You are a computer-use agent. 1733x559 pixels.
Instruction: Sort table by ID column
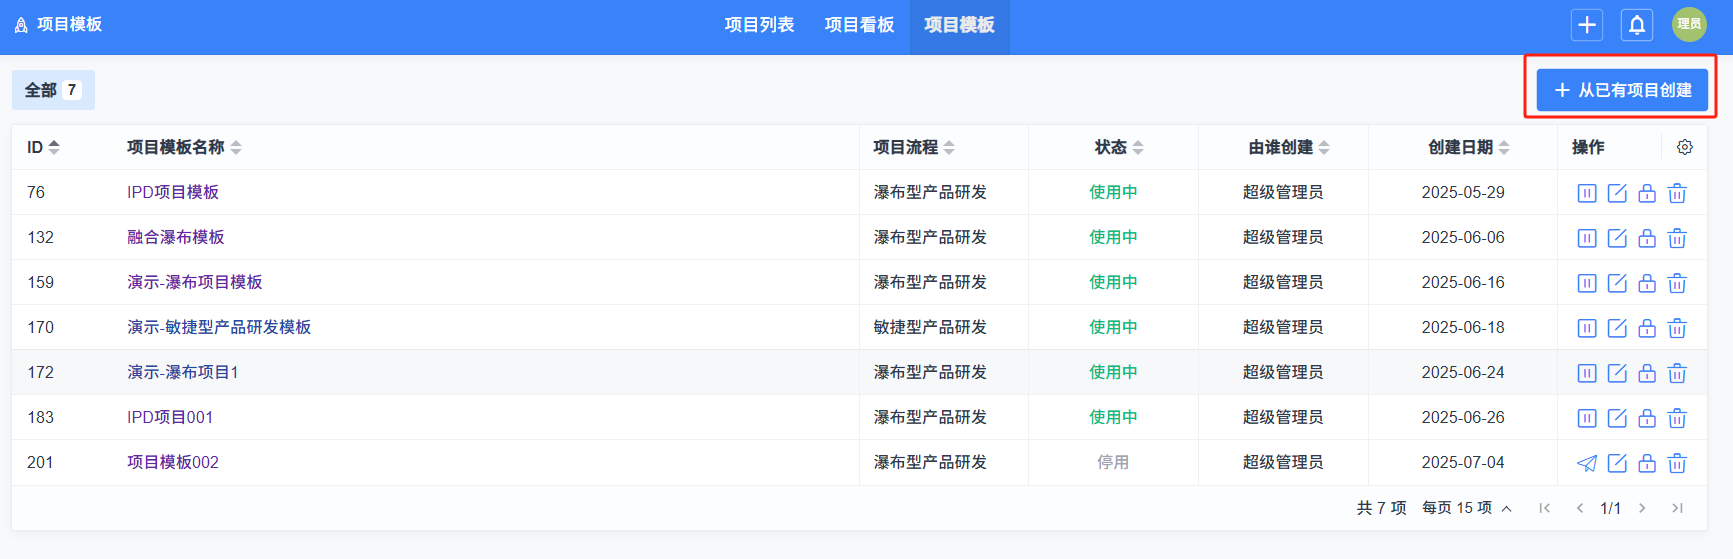(54, 147)
